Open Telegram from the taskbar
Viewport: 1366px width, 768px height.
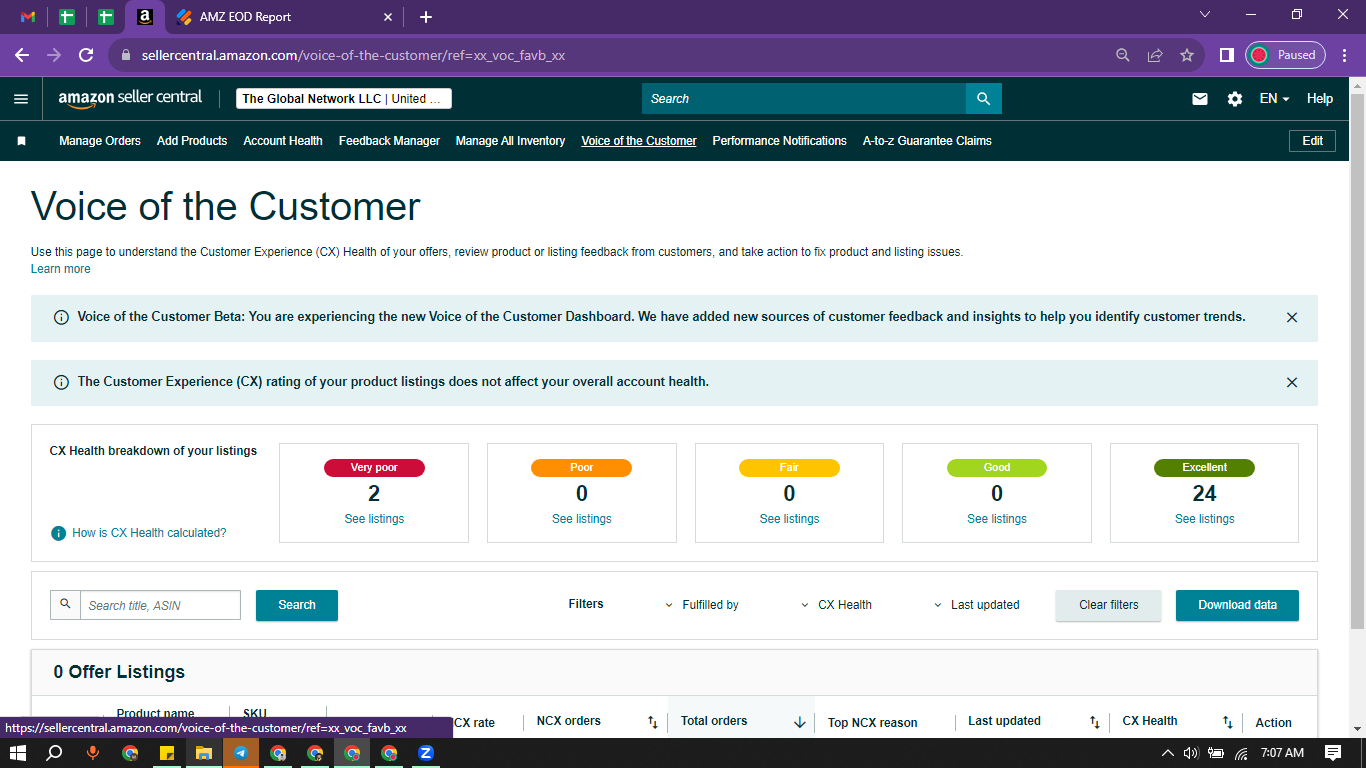click(x=241, y=753)
